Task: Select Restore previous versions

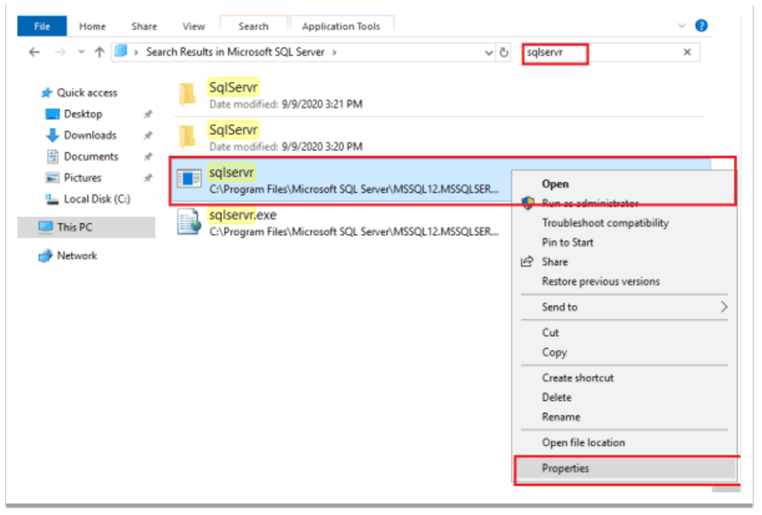Action: [x=601, y=281]
